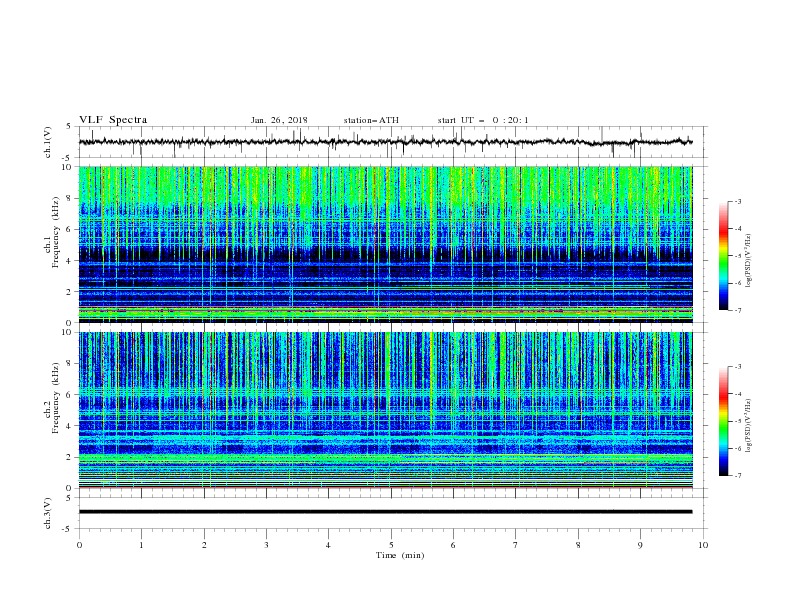Click time axis tick label "4"
Image resolution: width=792 pixels, height=612 pixels.
328,545
